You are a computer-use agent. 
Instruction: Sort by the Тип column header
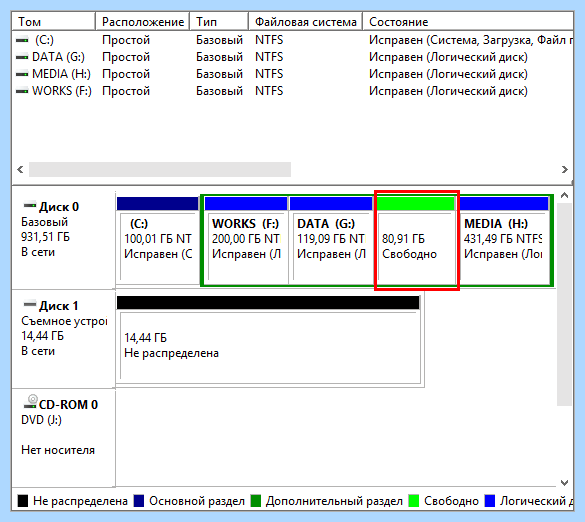(219, 22)
